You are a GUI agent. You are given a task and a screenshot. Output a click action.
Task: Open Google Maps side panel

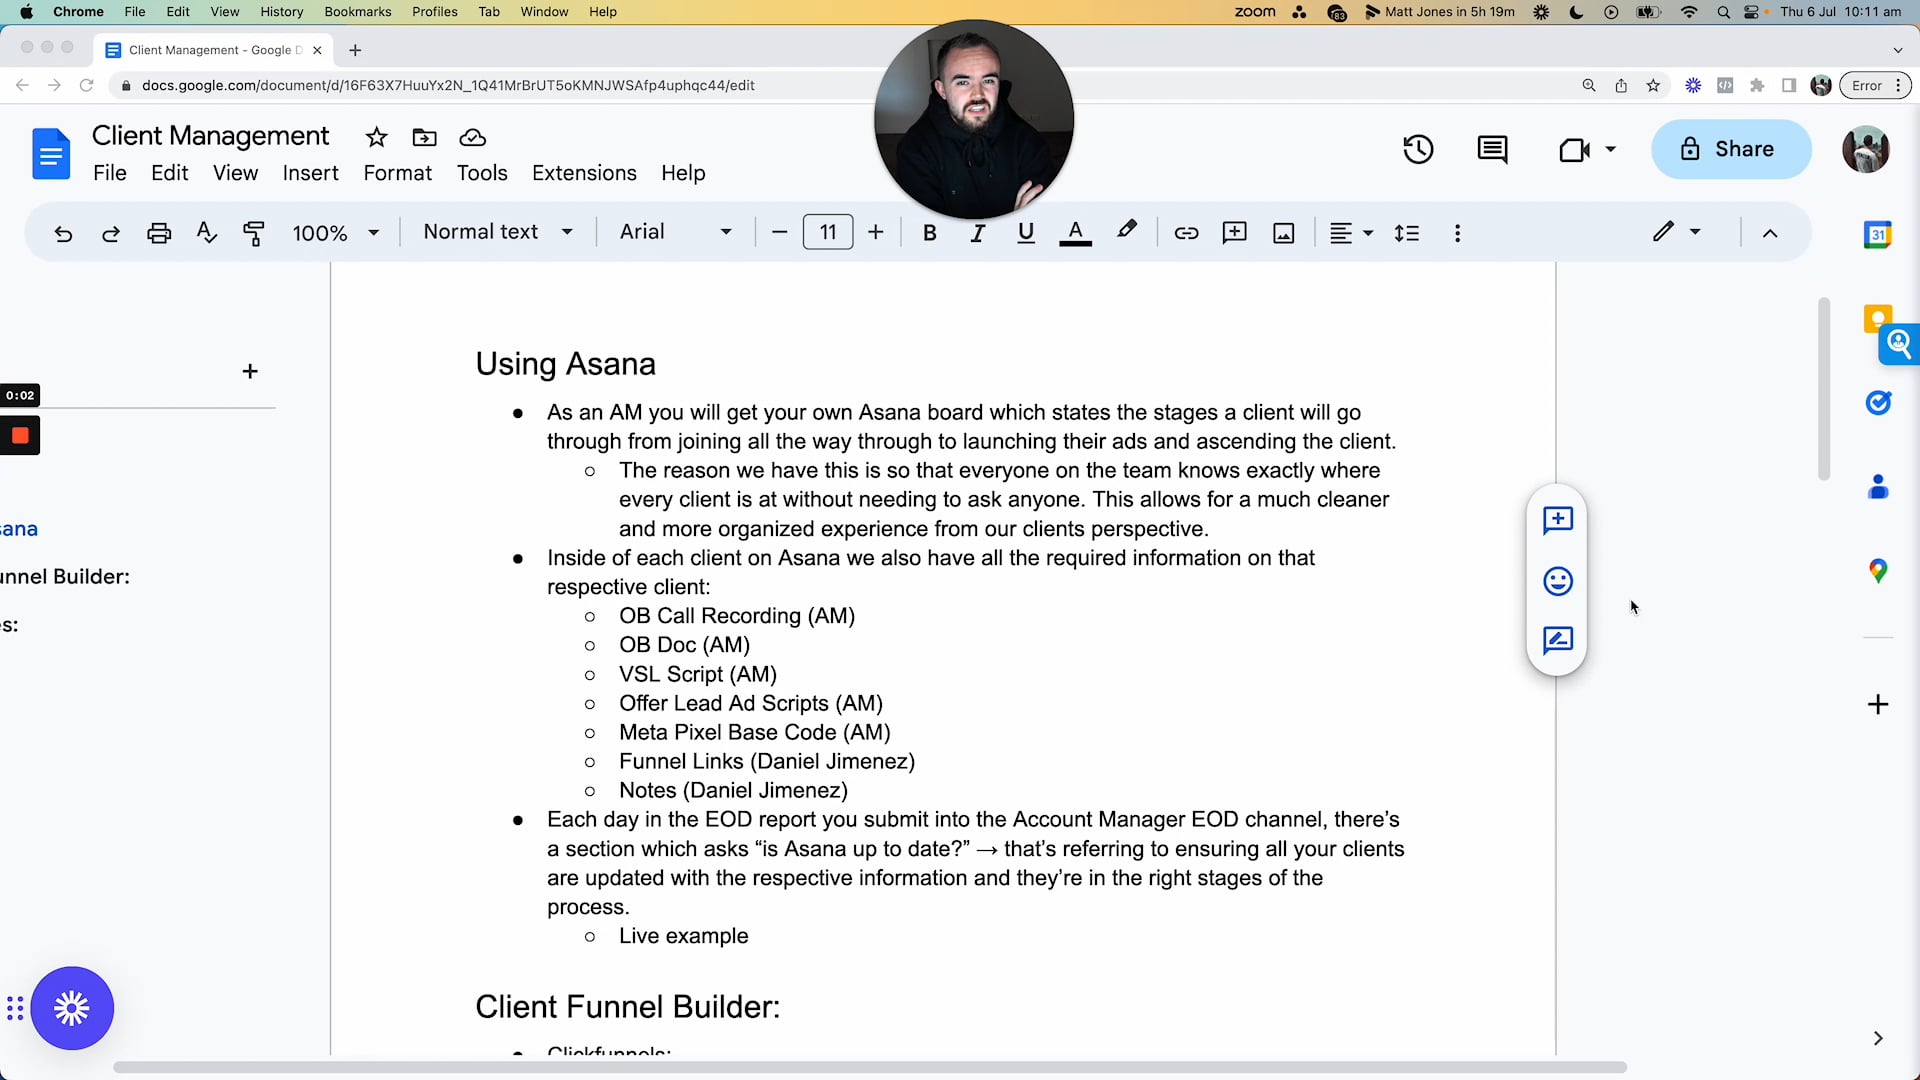(x=1878, y=571)
